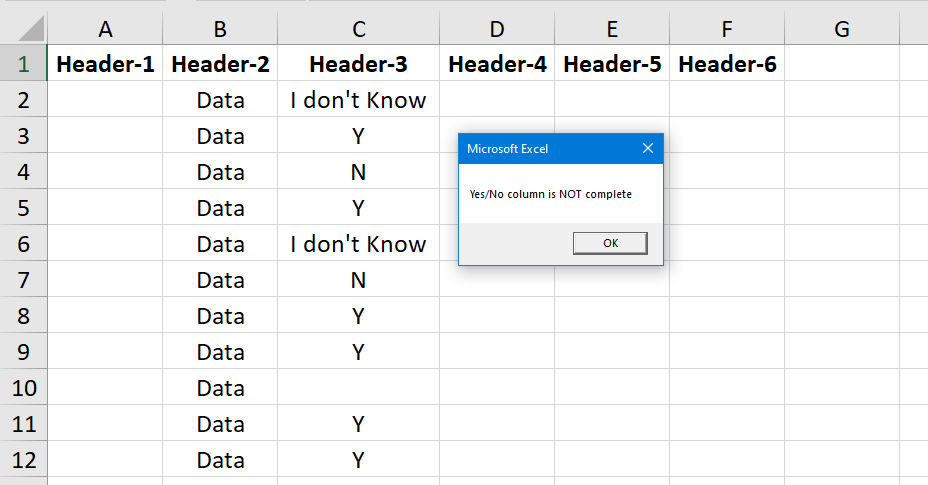Select row 5 header
The image size is (928, 485).
(x=24, y=208)
